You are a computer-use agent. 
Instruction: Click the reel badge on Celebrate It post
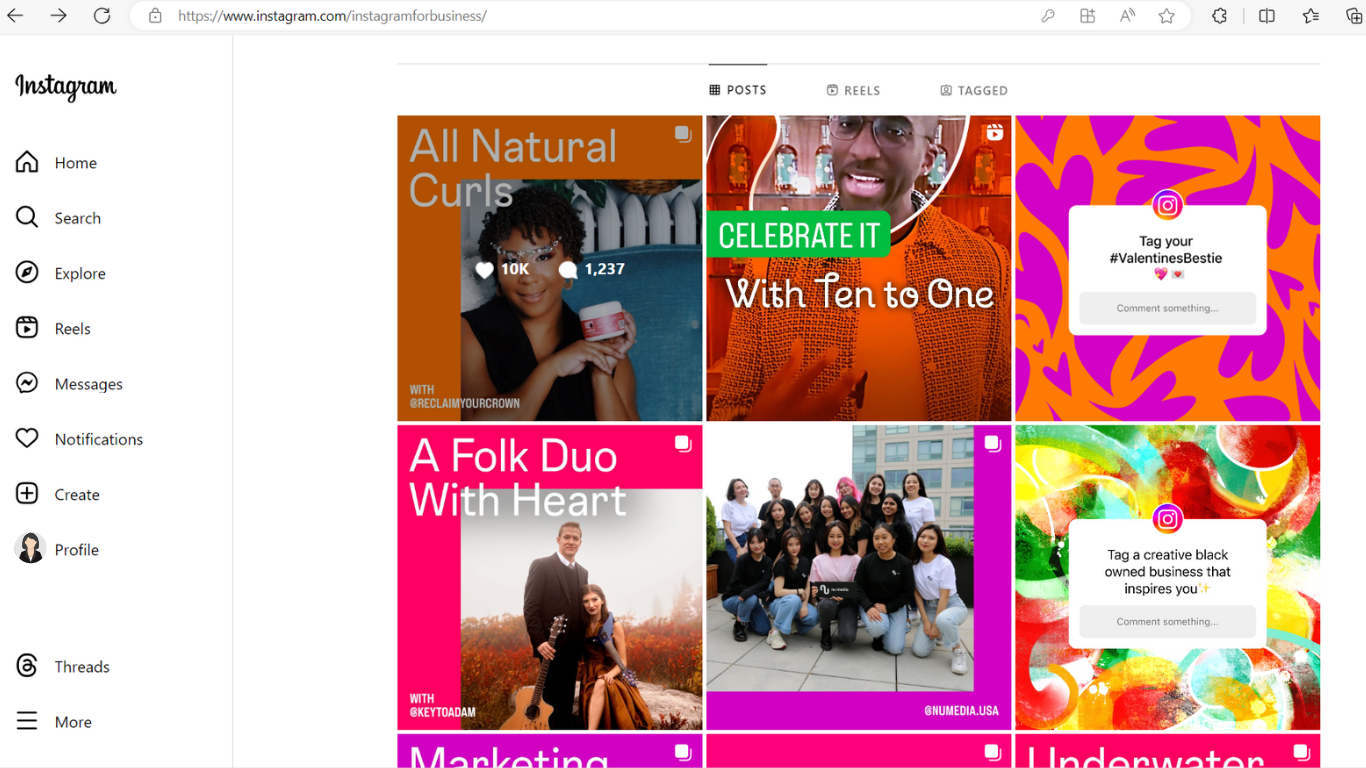(x=994, y=133)
